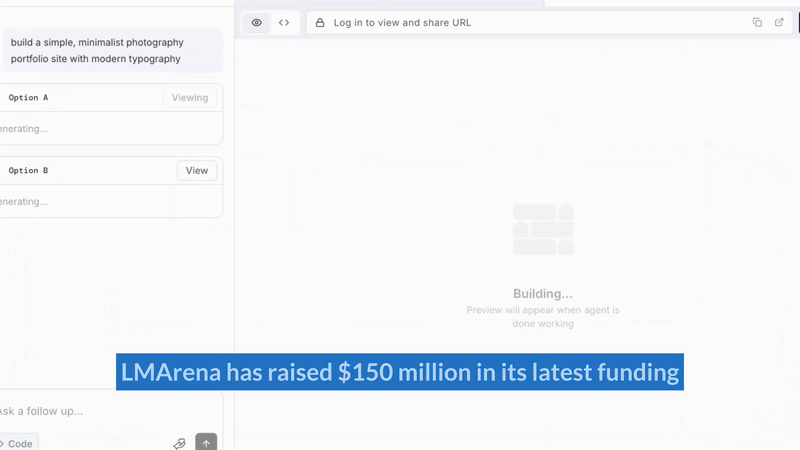Viewport: 800px width, 450px height.
Task: Select the Option A header
Action: pos(29,97)
